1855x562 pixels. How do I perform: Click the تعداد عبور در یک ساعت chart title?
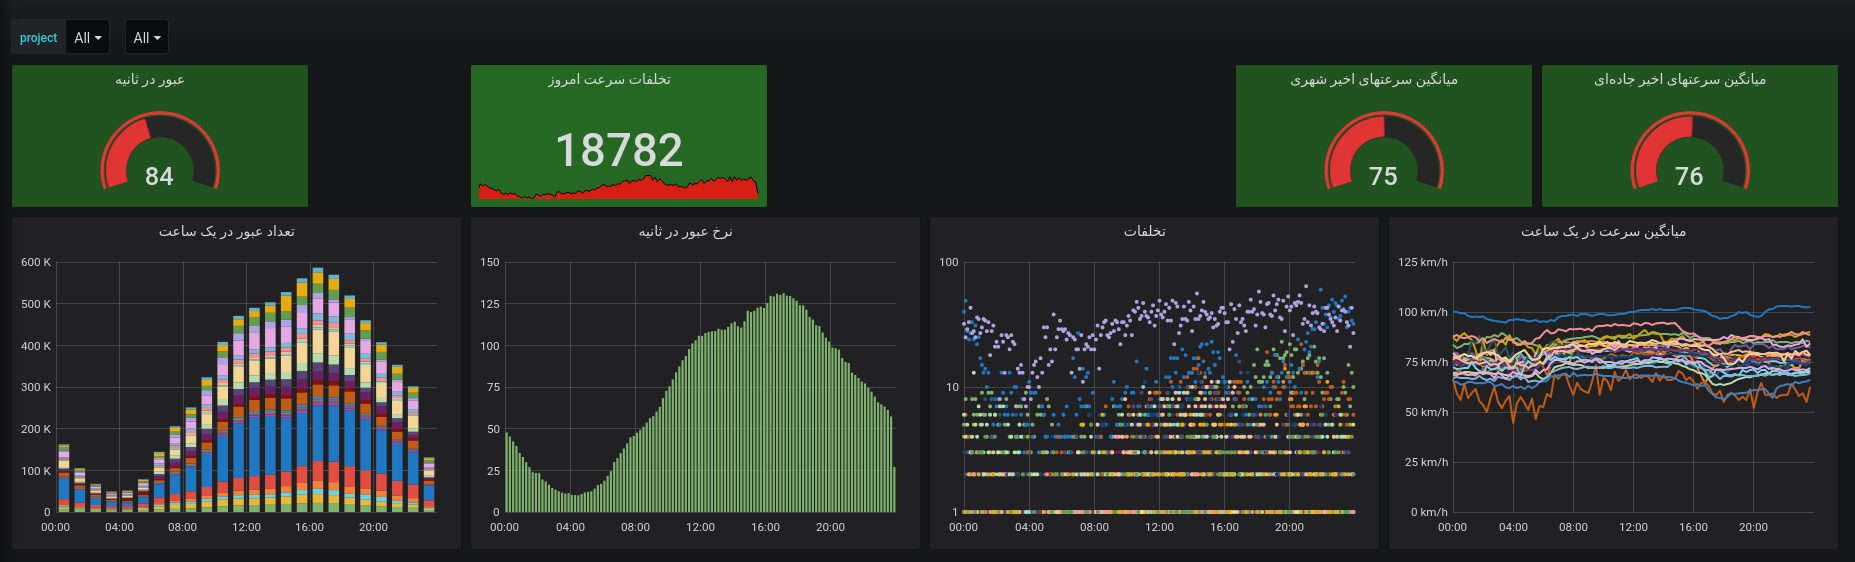tap(227, 232)
